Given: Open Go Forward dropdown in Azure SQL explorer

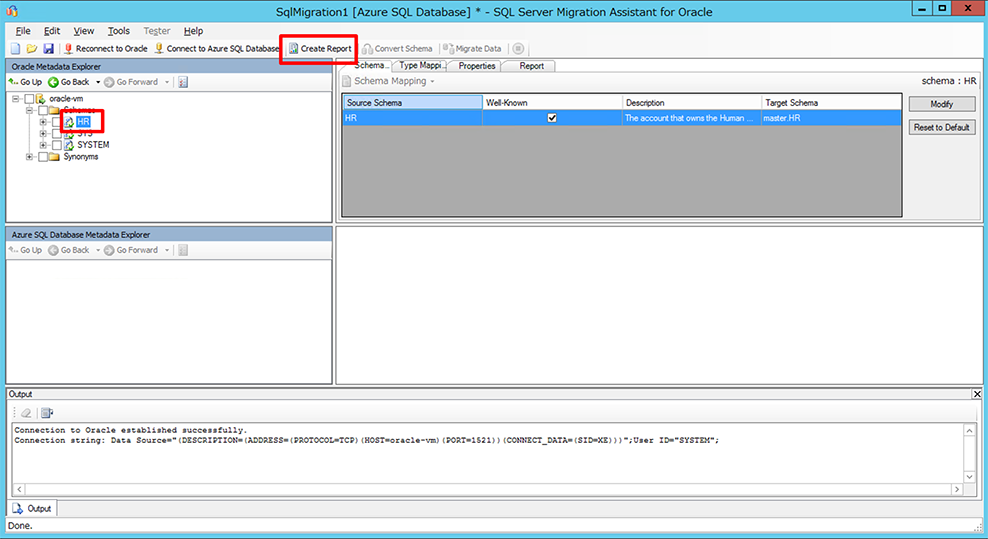Looking at the screenshot, I should point(167,250).
